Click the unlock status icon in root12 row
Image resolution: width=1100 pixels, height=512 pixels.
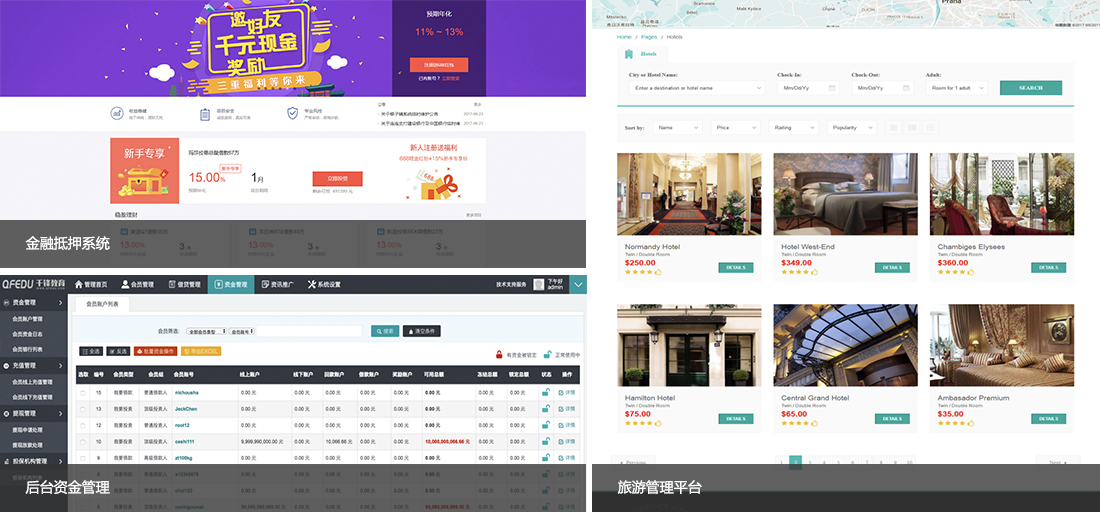click(545, 425)
